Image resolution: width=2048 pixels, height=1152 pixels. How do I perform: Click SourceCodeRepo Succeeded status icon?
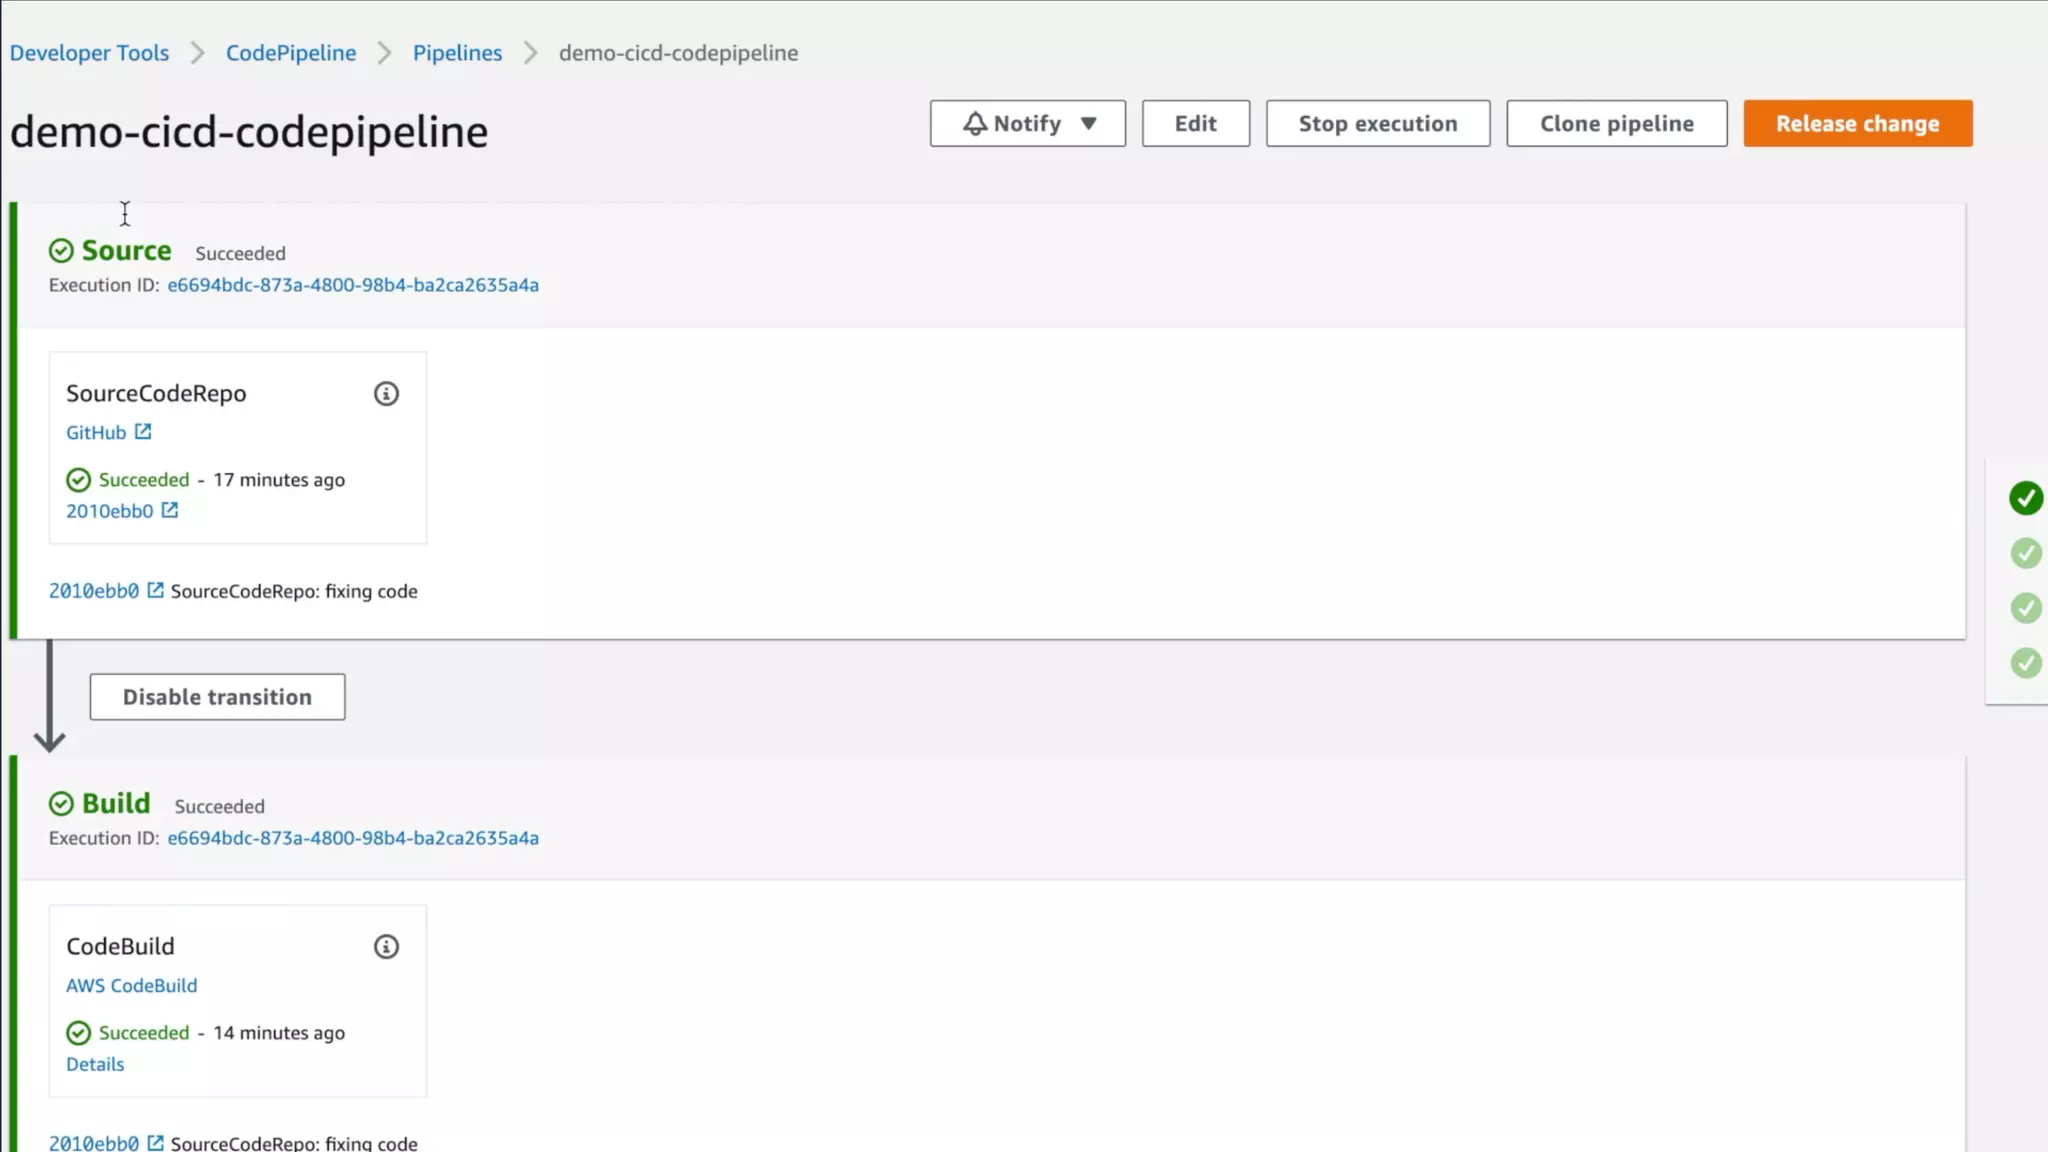(x=78, y=480)
